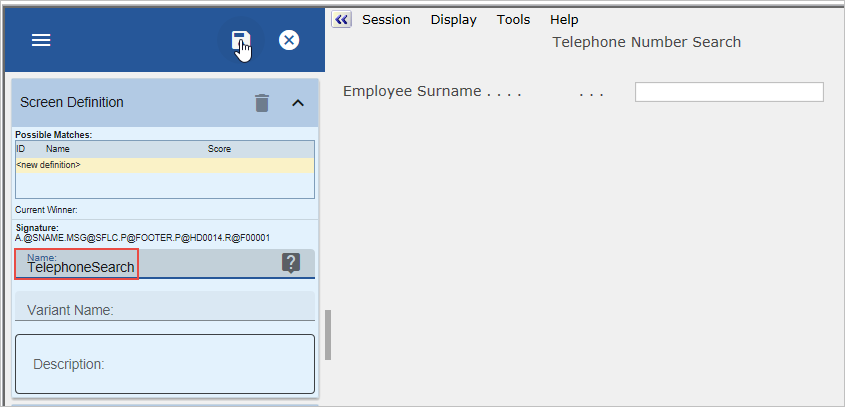Click the close X icon in the header
The width and height of the screenshot is (845, 407).
click(289, 40)
